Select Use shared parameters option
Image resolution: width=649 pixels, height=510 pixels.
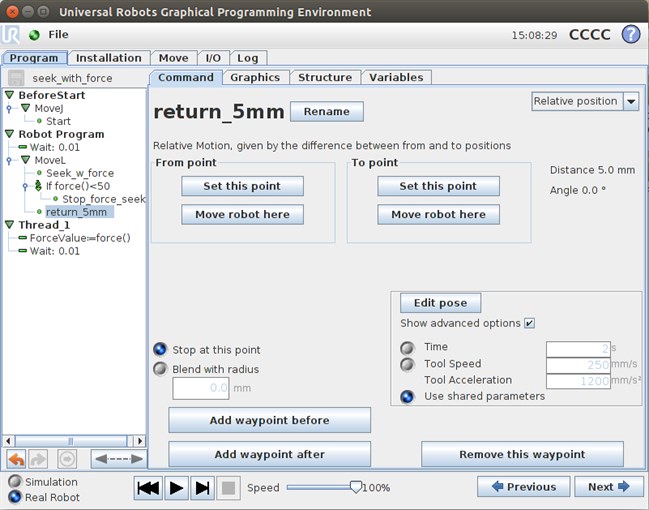(x=407, y=397)
